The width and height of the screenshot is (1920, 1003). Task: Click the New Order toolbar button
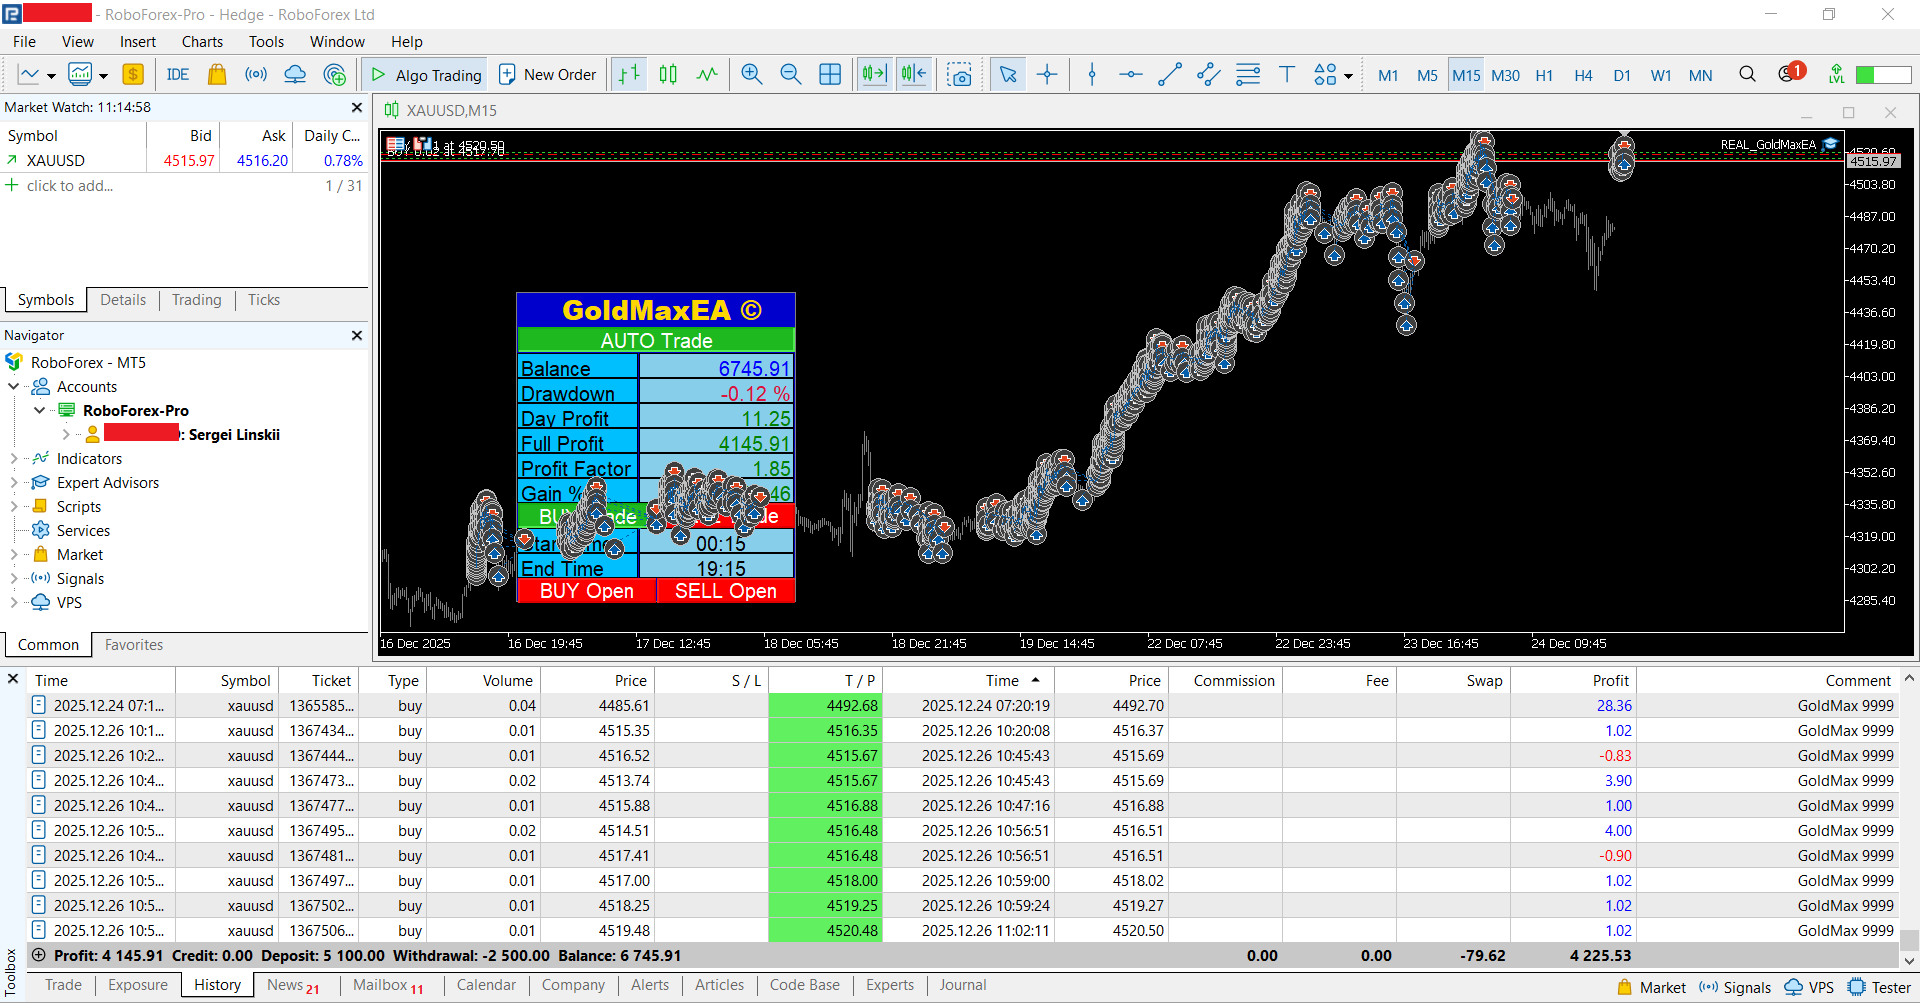[x=547, y=75]
